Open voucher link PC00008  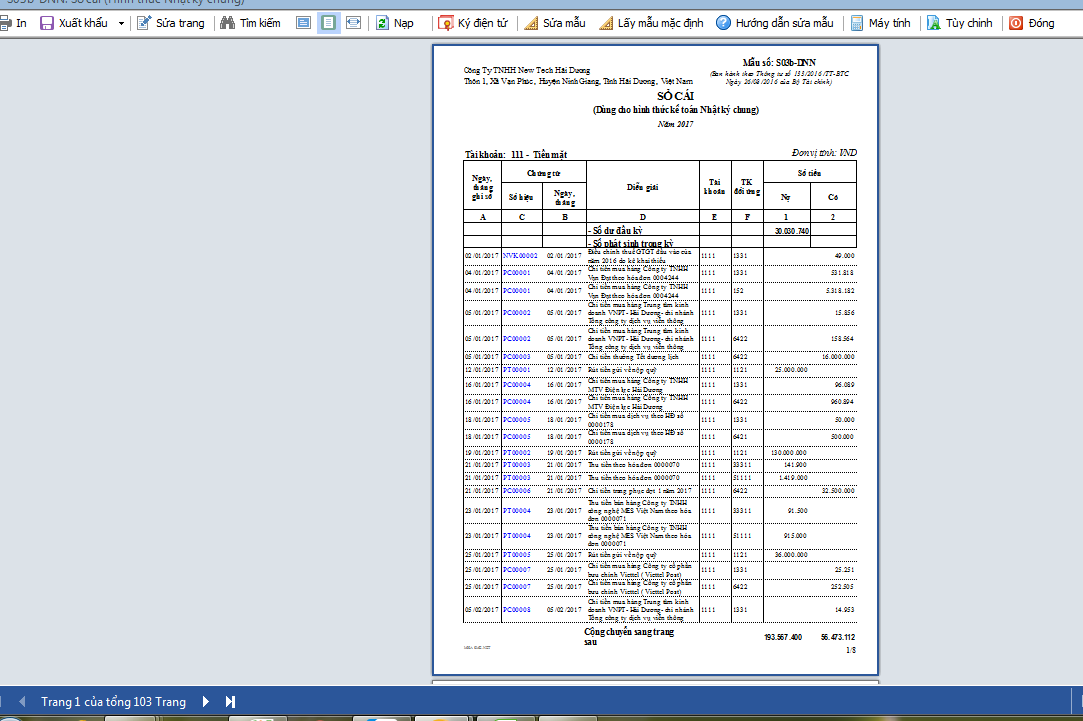point(517,610)
